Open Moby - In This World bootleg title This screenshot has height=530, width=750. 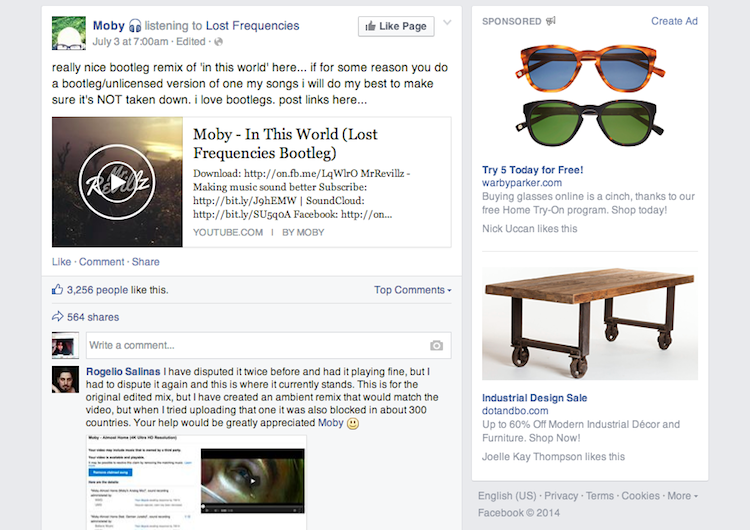[285, 143]
